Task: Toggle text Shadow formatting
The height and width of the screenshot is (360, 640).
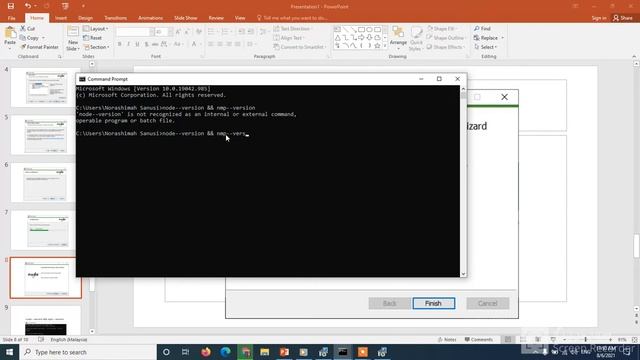Action: click(x=146, y=44)
